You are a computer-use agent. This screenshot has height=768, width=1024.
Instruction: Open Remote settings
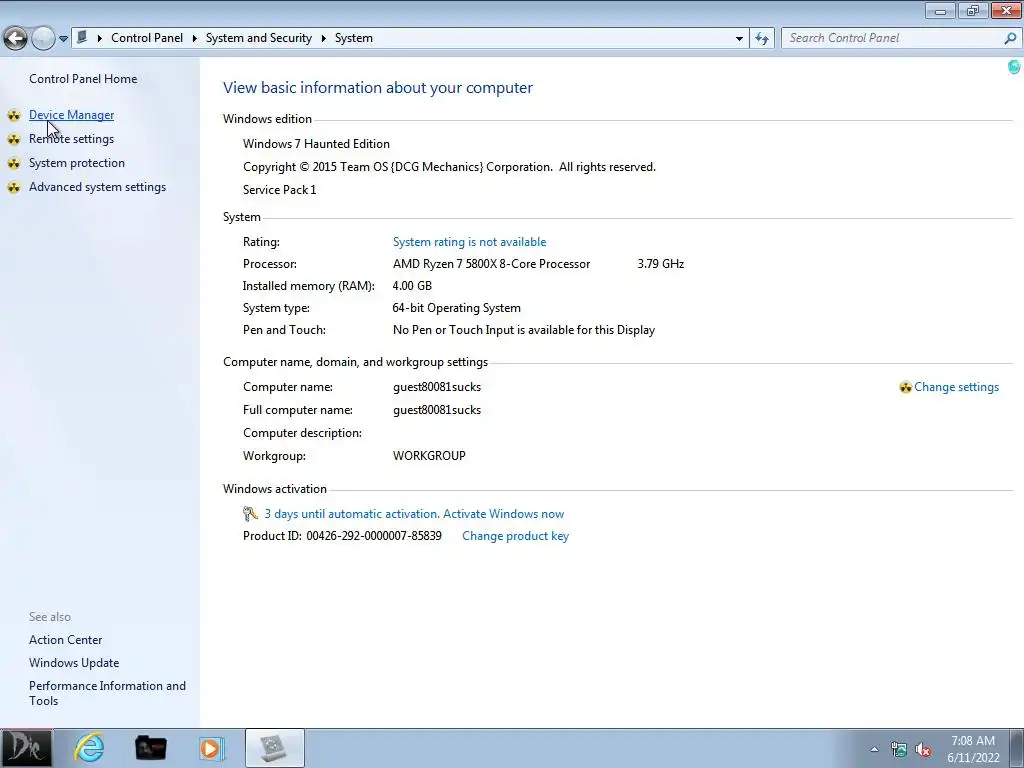(71, 139)
